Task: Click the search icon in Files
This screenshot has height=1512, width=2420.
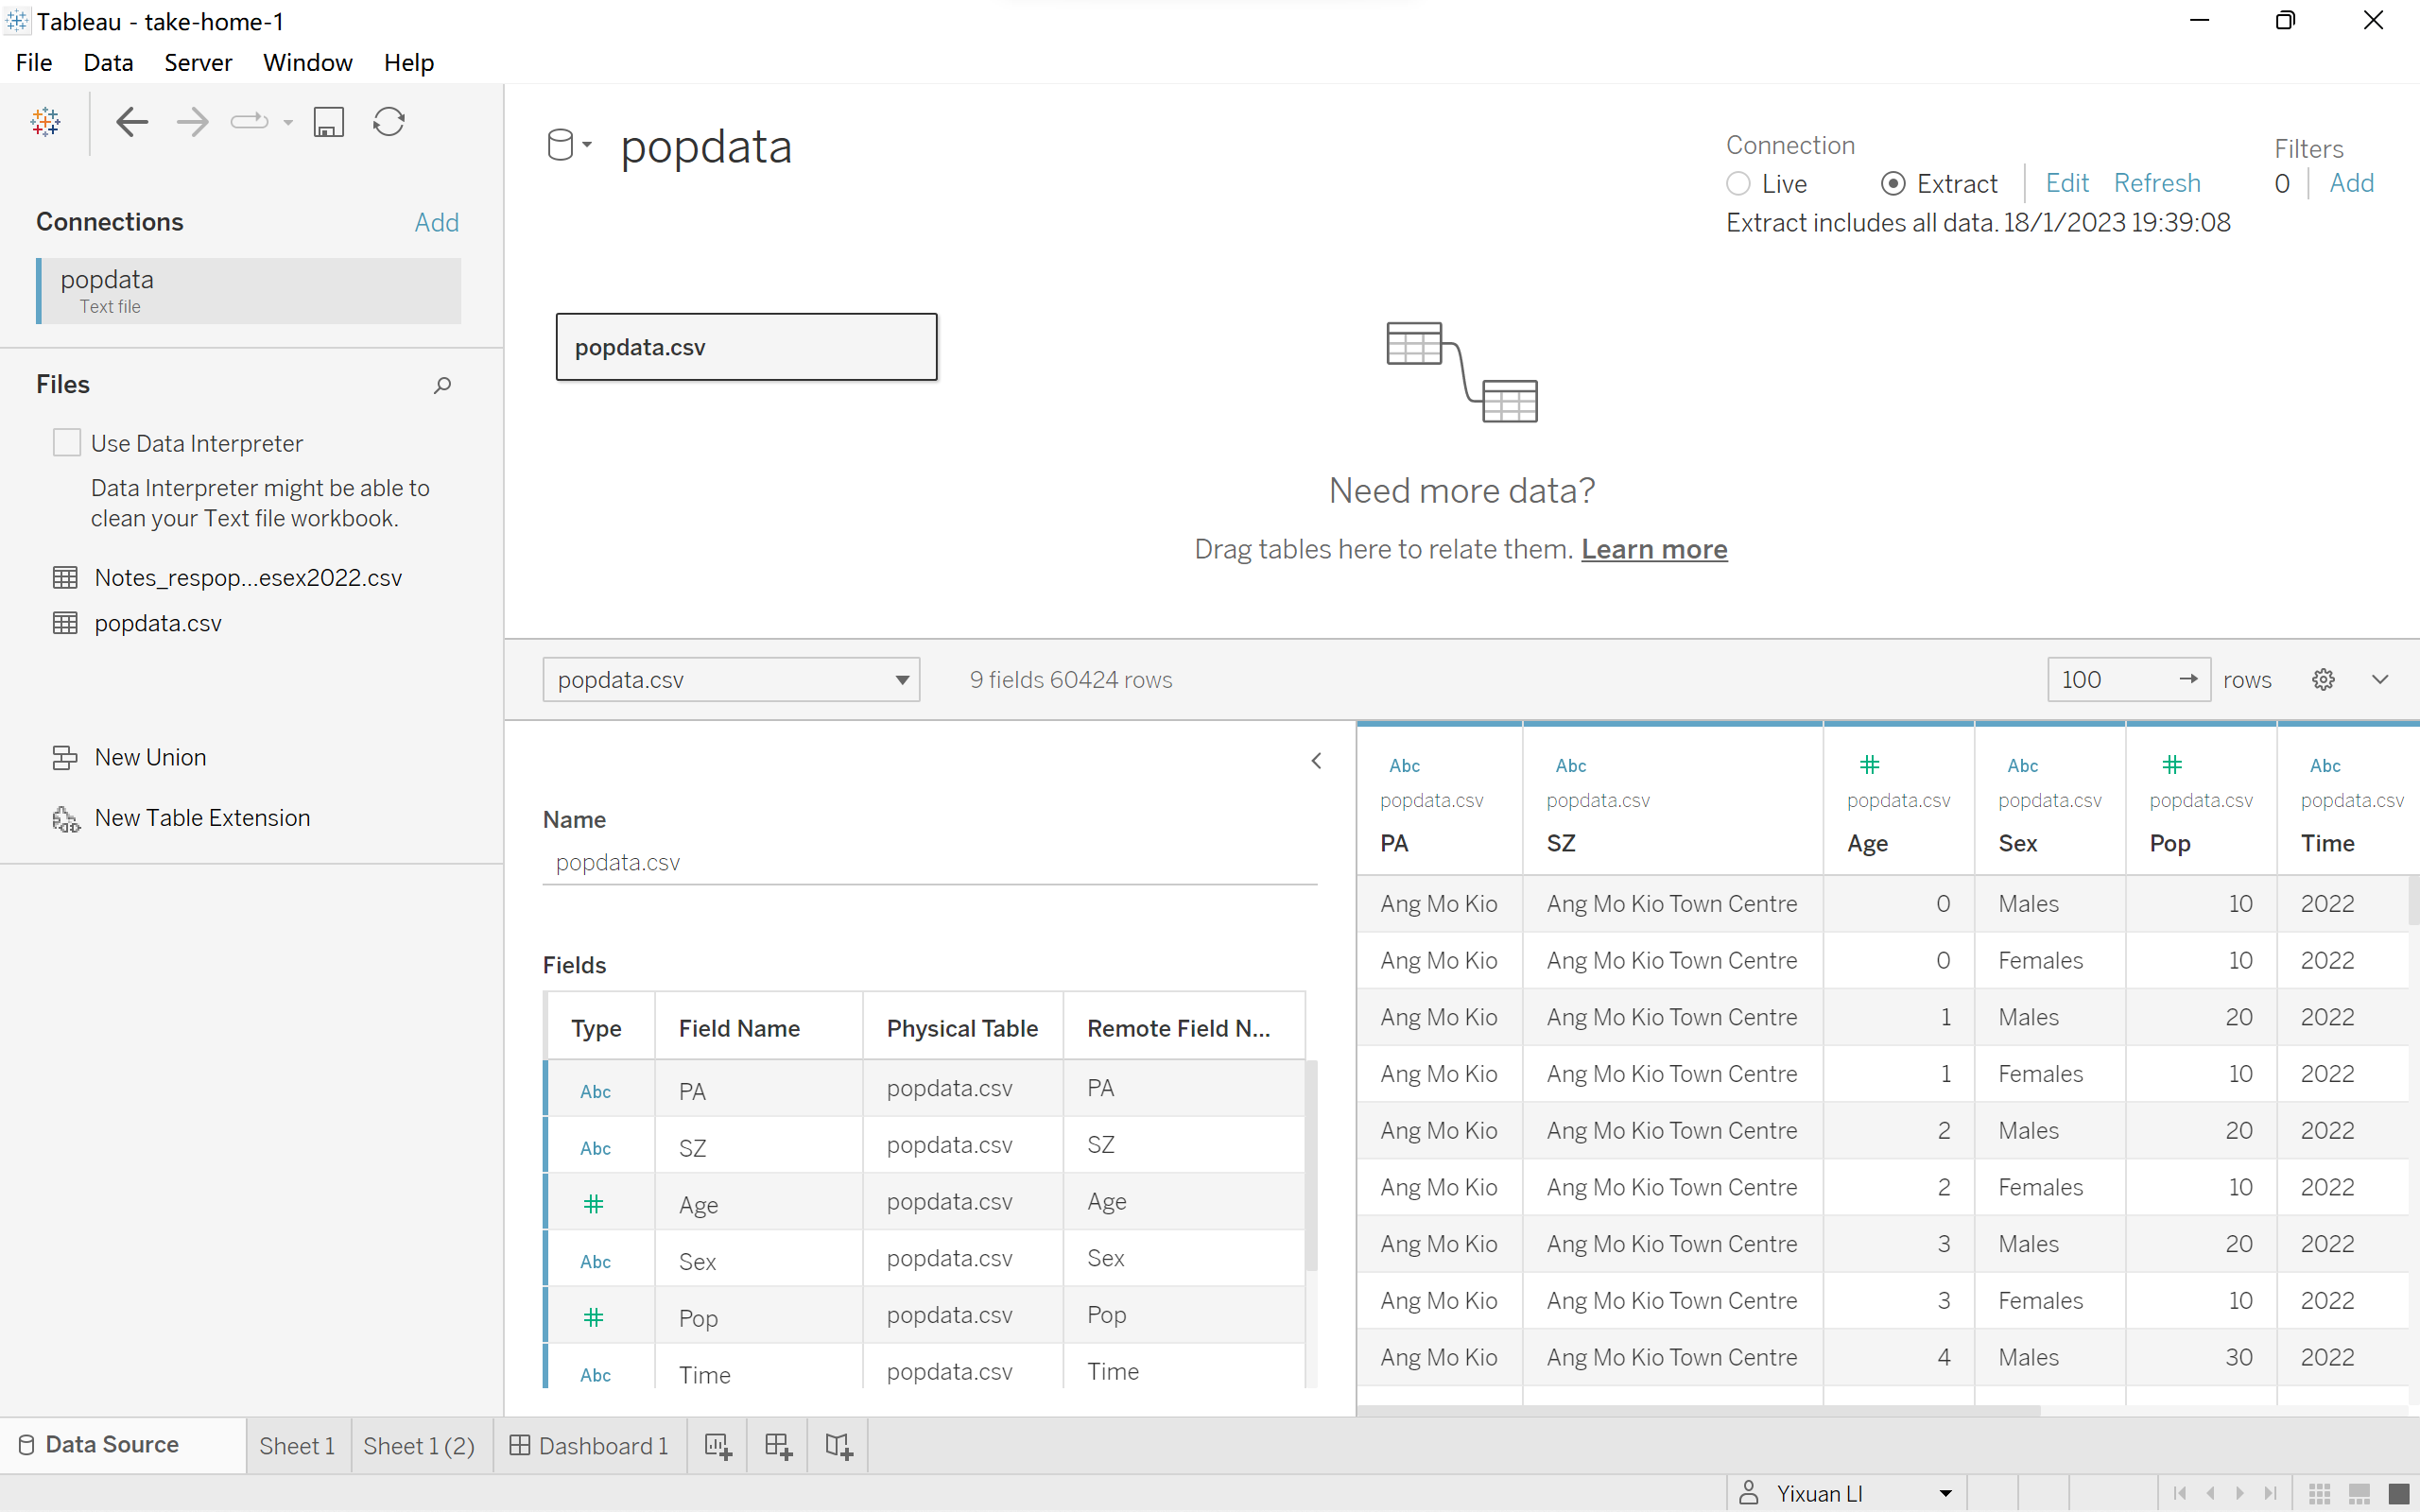Action: (442, 385)
